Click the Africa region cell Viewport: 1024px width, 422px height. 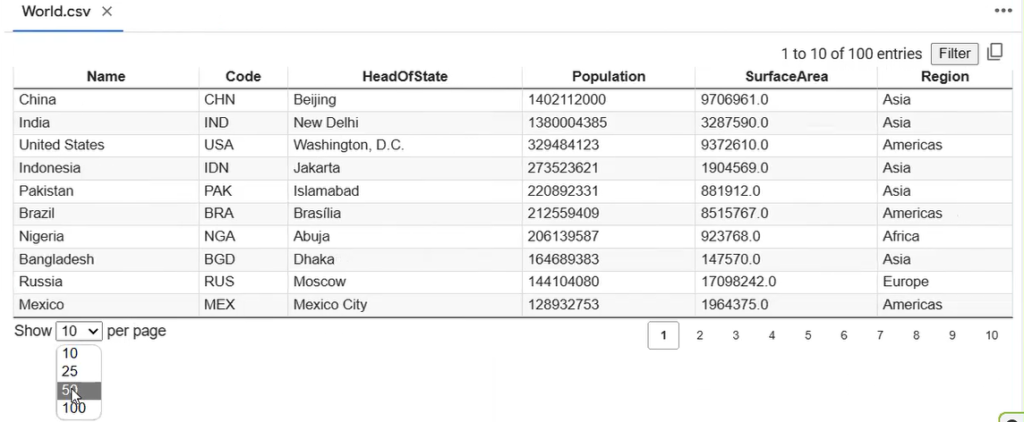944,236
